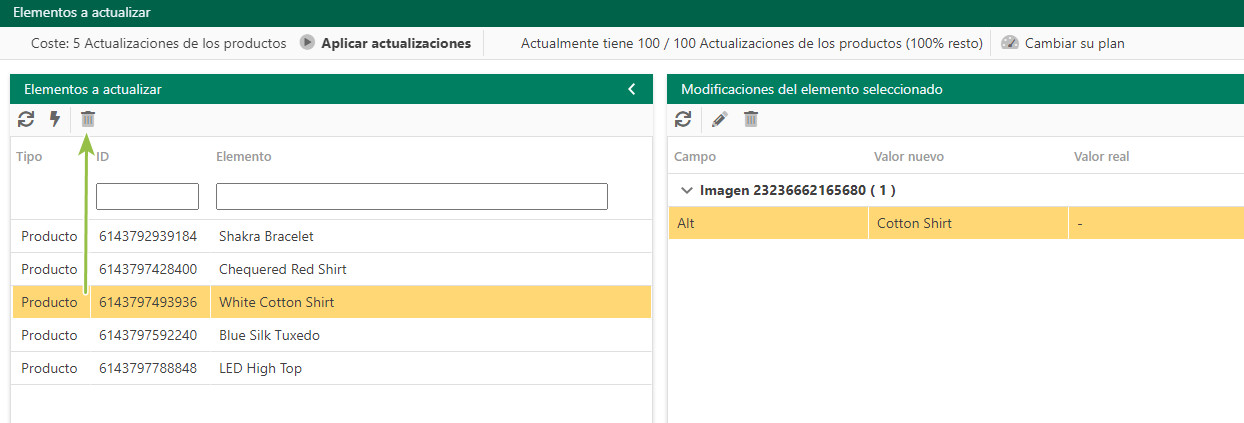Click the pencil edit icon
Viewport: 1244px width, 423px height.
(x=719, y=119)
